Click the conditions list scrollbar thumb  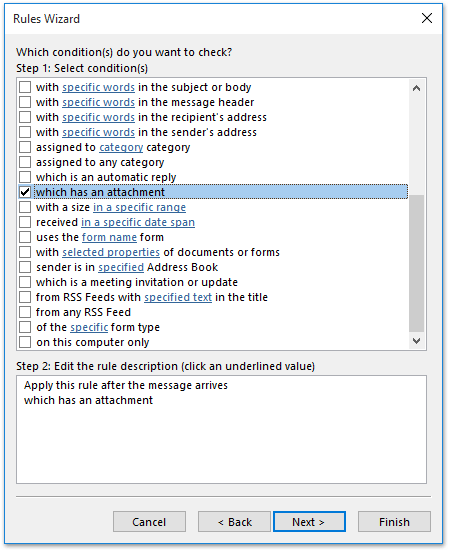(416, 263)
